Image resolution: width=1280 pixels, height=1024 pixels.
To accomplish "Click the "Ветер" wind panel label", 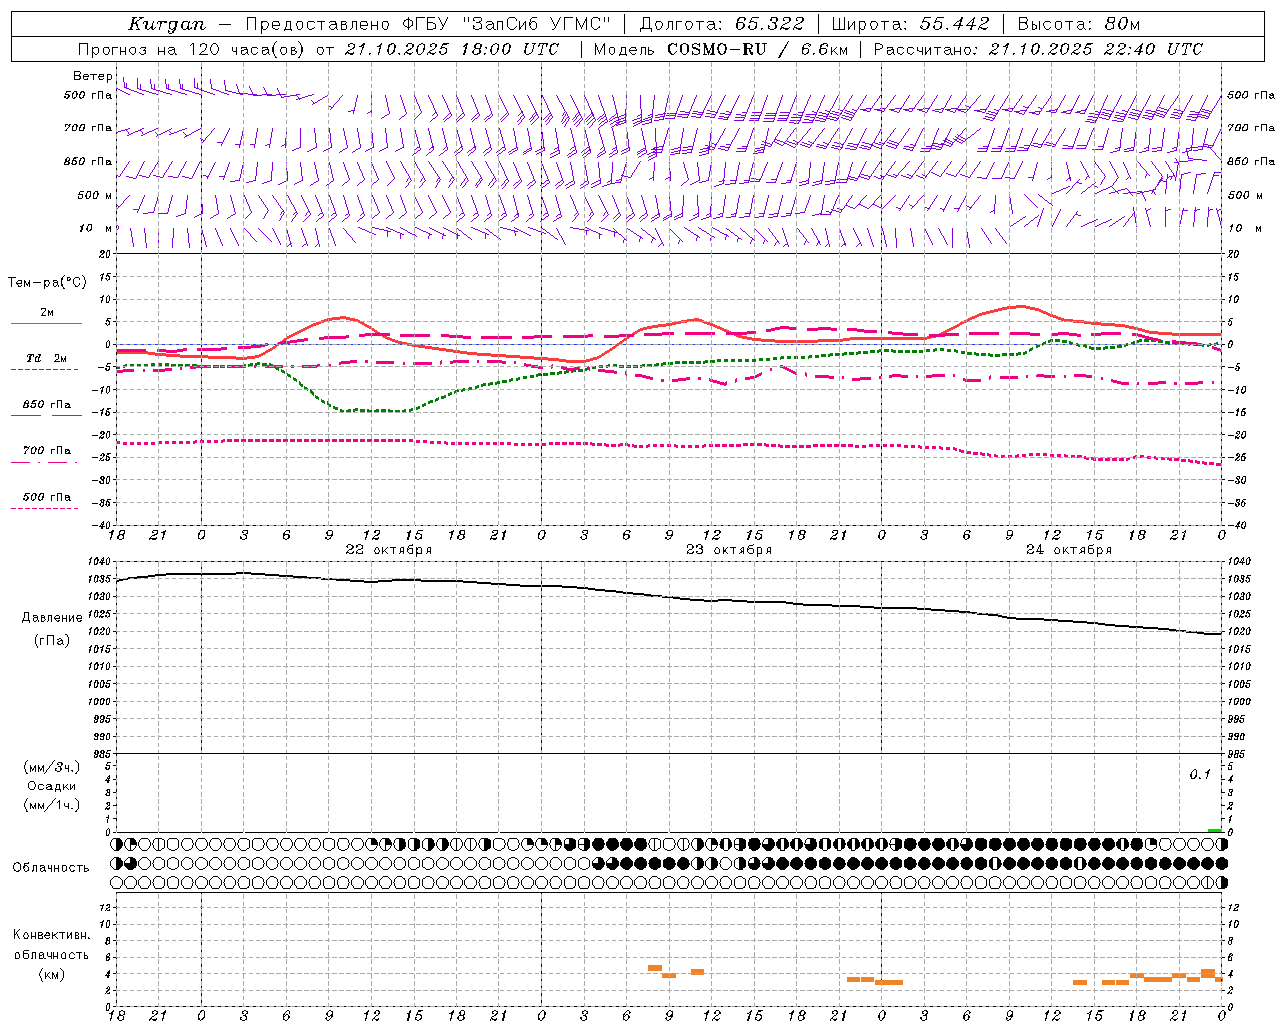I will 93,76.
